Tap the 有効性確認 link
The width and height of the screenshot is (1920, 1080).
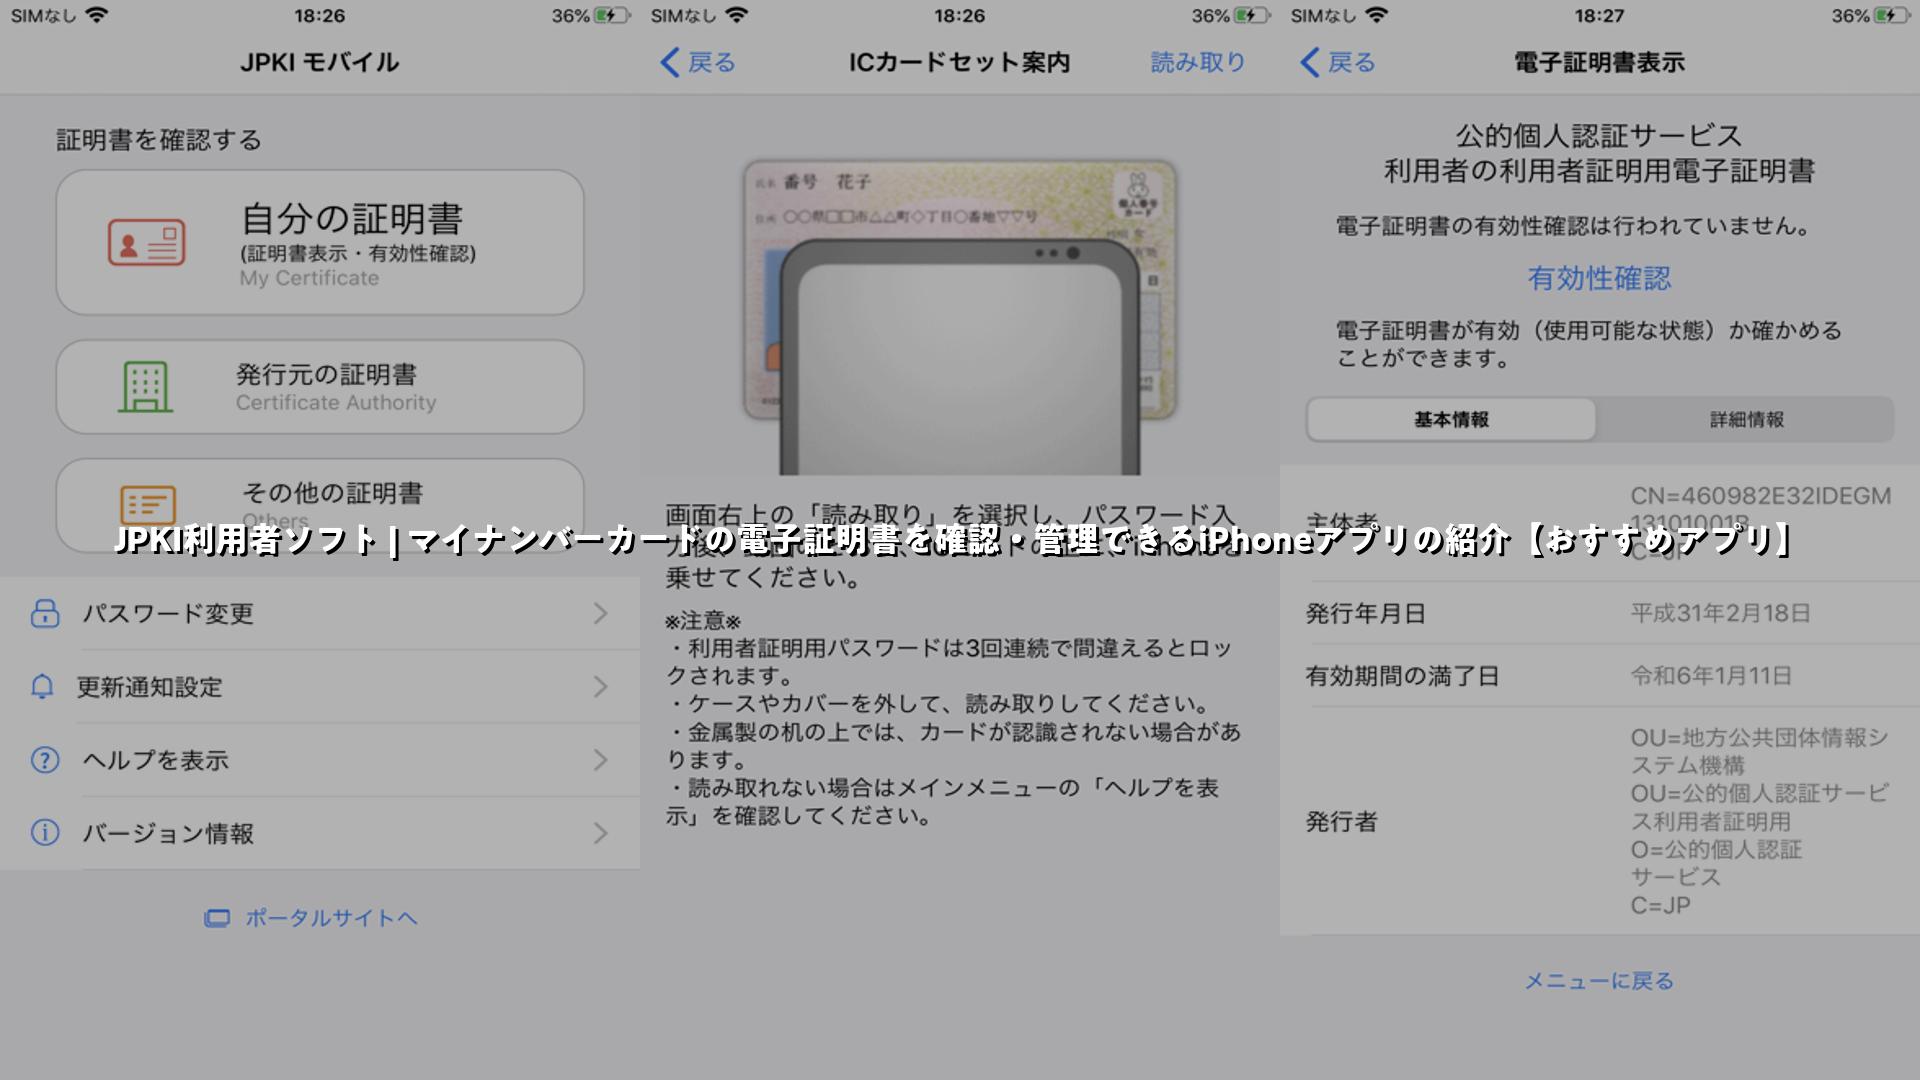(1599, 278)
